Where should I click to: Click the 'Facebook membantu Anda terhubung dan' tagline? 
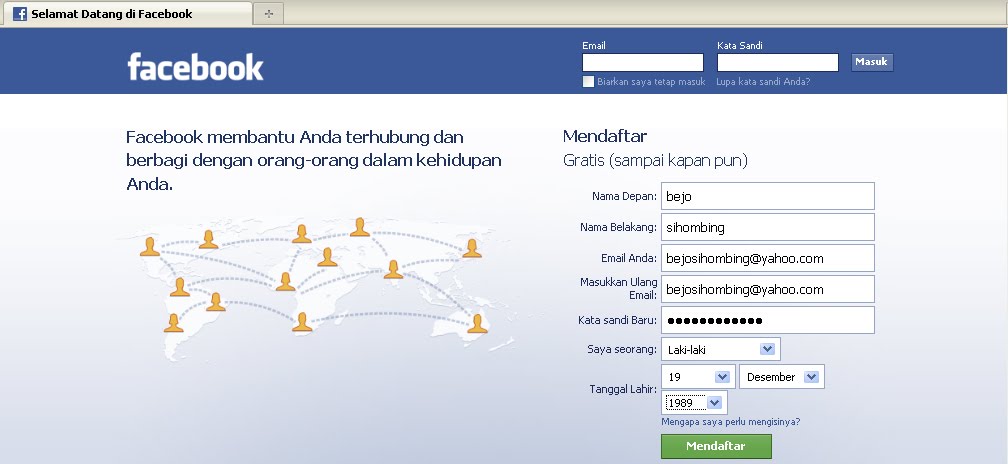[294, 137]
